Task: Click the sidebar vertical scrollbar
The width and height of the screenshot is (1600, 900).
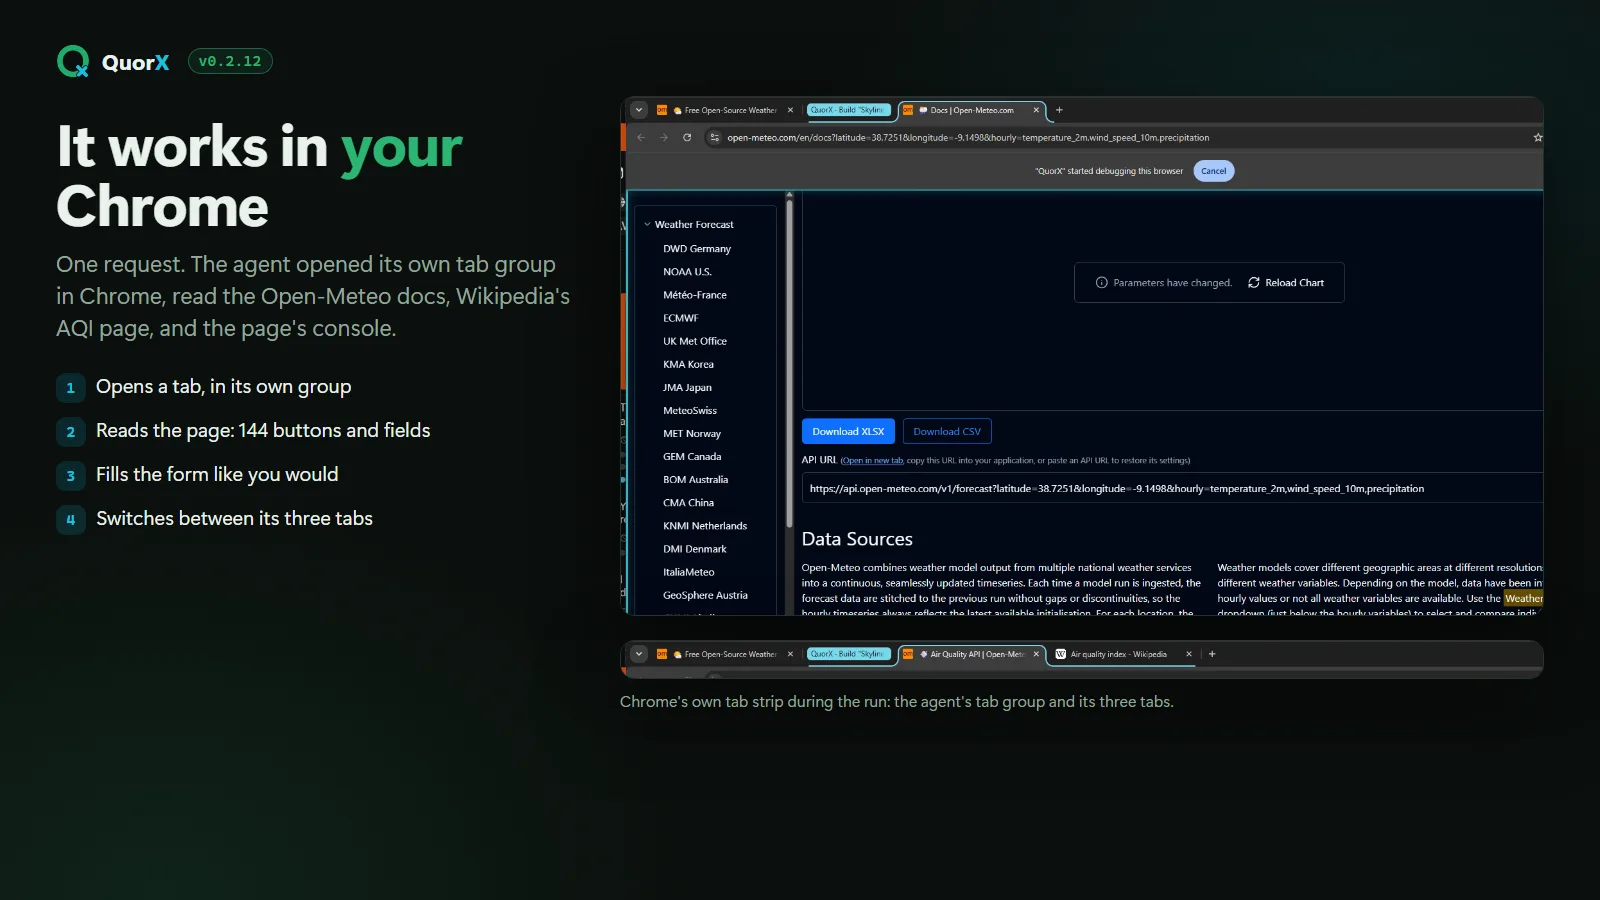Action: click(789, 363)
